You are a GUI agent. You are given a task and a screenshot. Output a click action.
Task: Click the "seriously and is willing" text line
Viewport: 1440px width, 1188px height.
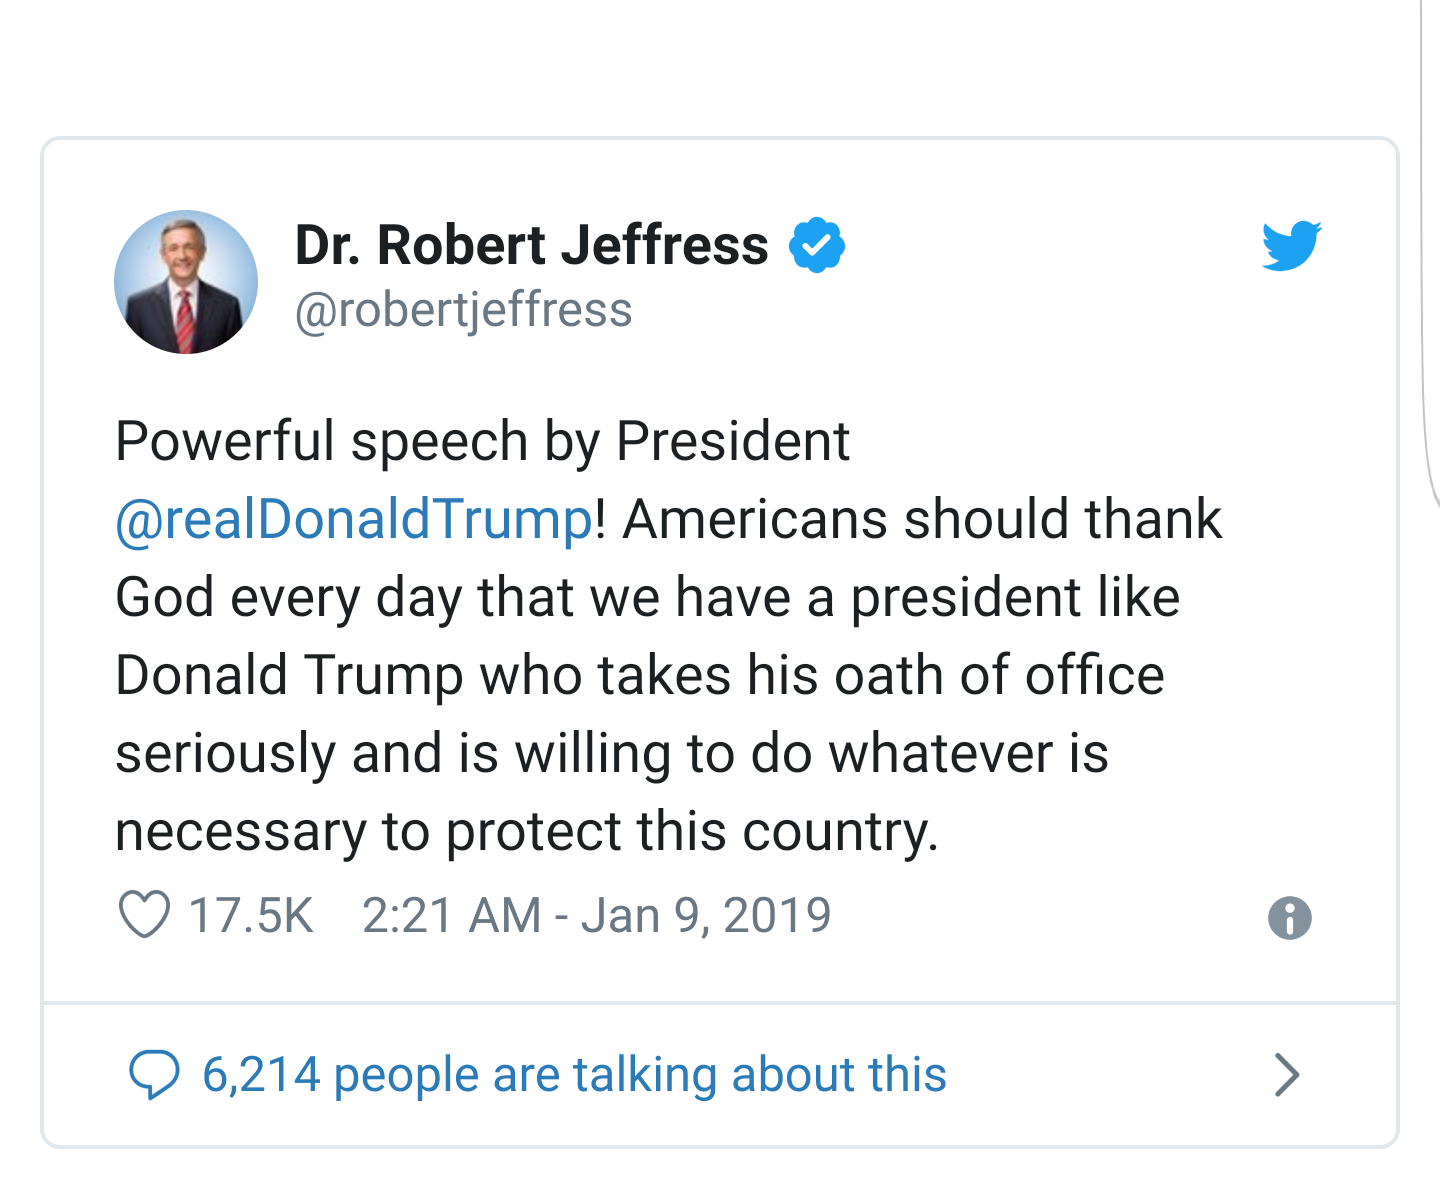point(611,753)
